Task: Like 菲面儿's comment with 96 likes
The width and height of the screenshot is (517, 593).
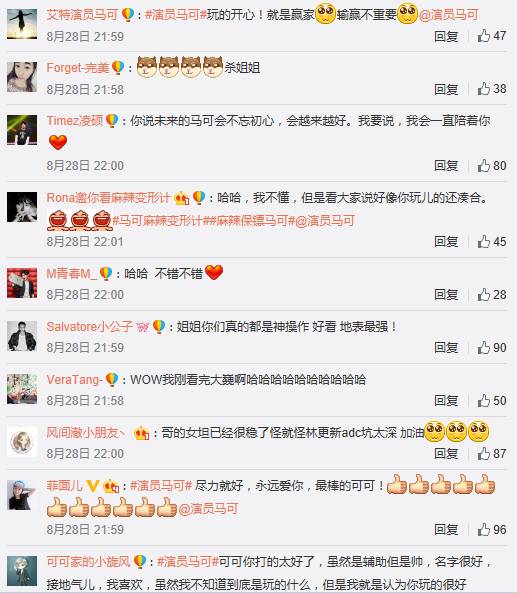Action: (x=491, y=529)
